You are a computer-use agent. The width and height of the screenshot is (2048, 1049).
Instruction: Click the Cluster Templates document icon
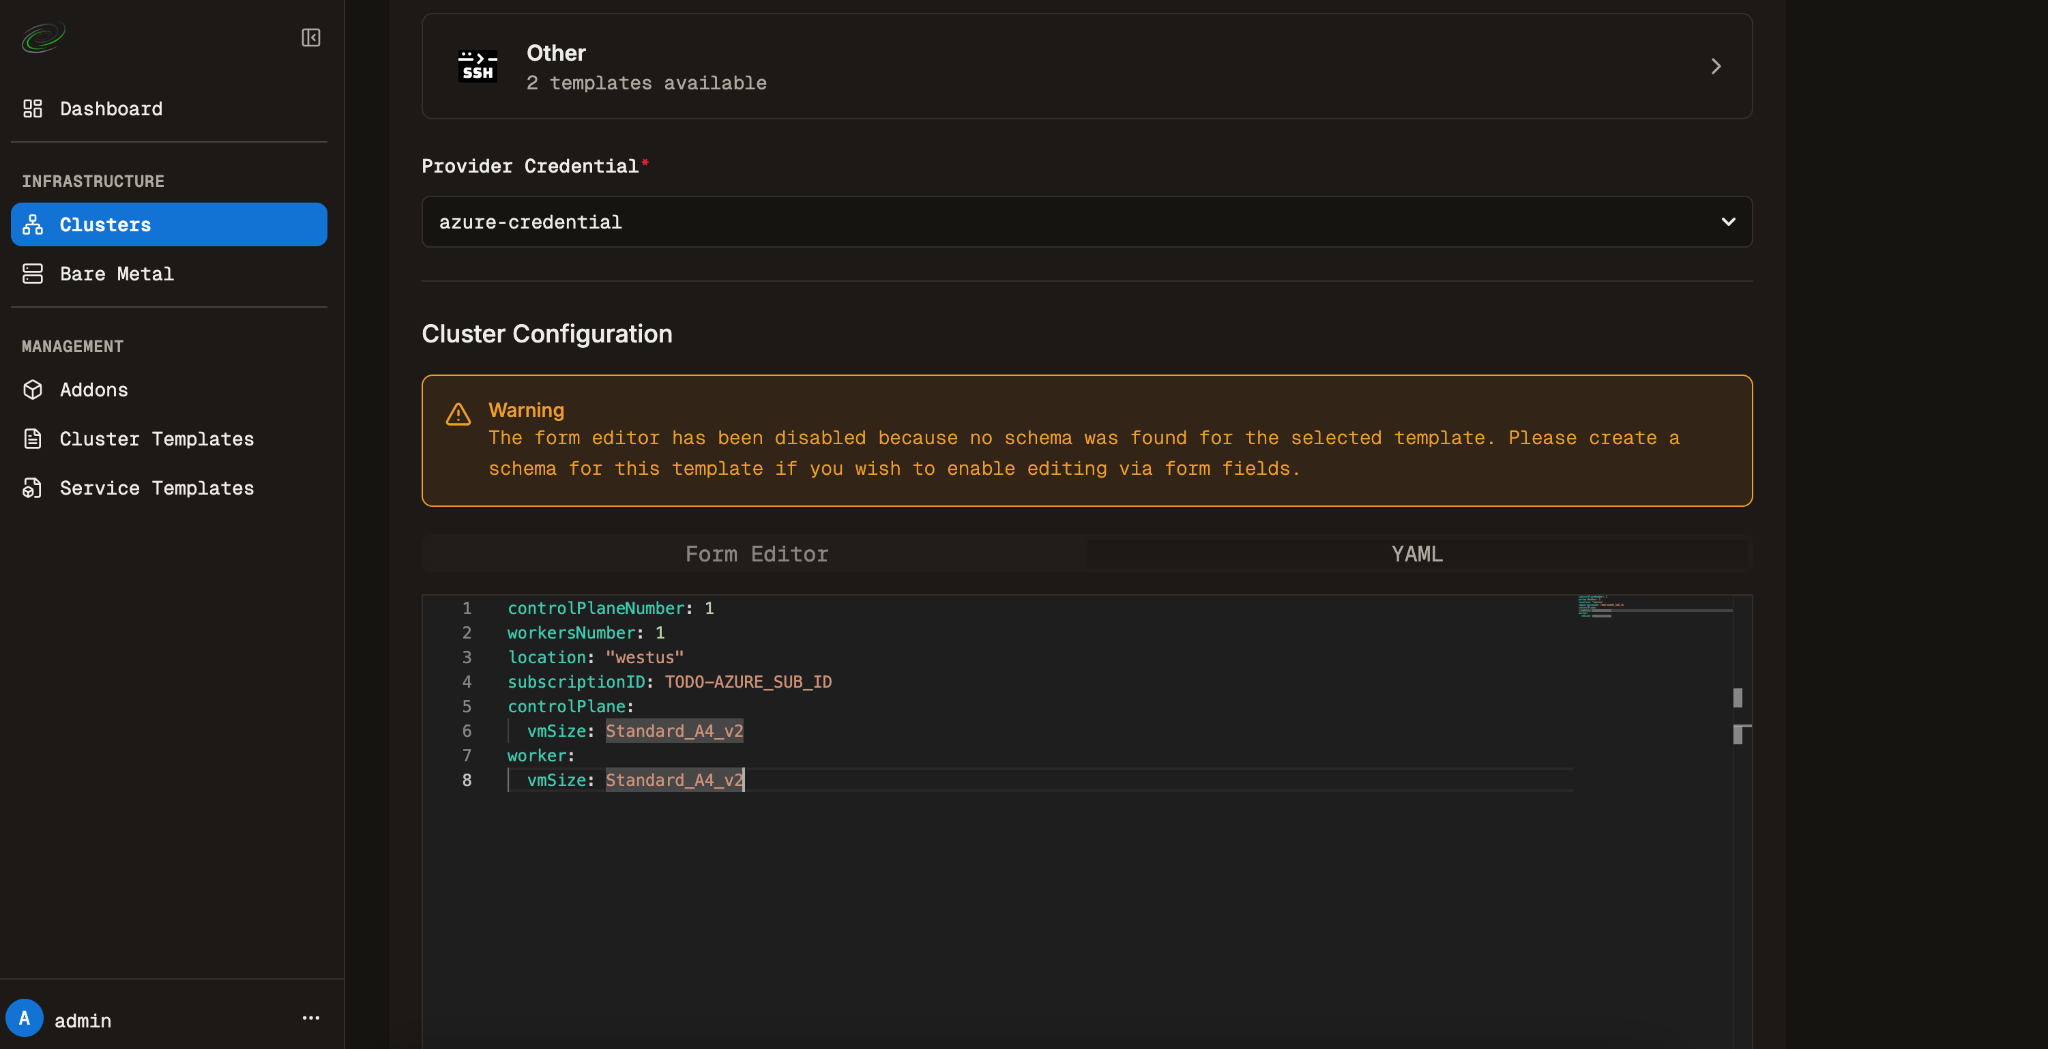coord(33,439)
